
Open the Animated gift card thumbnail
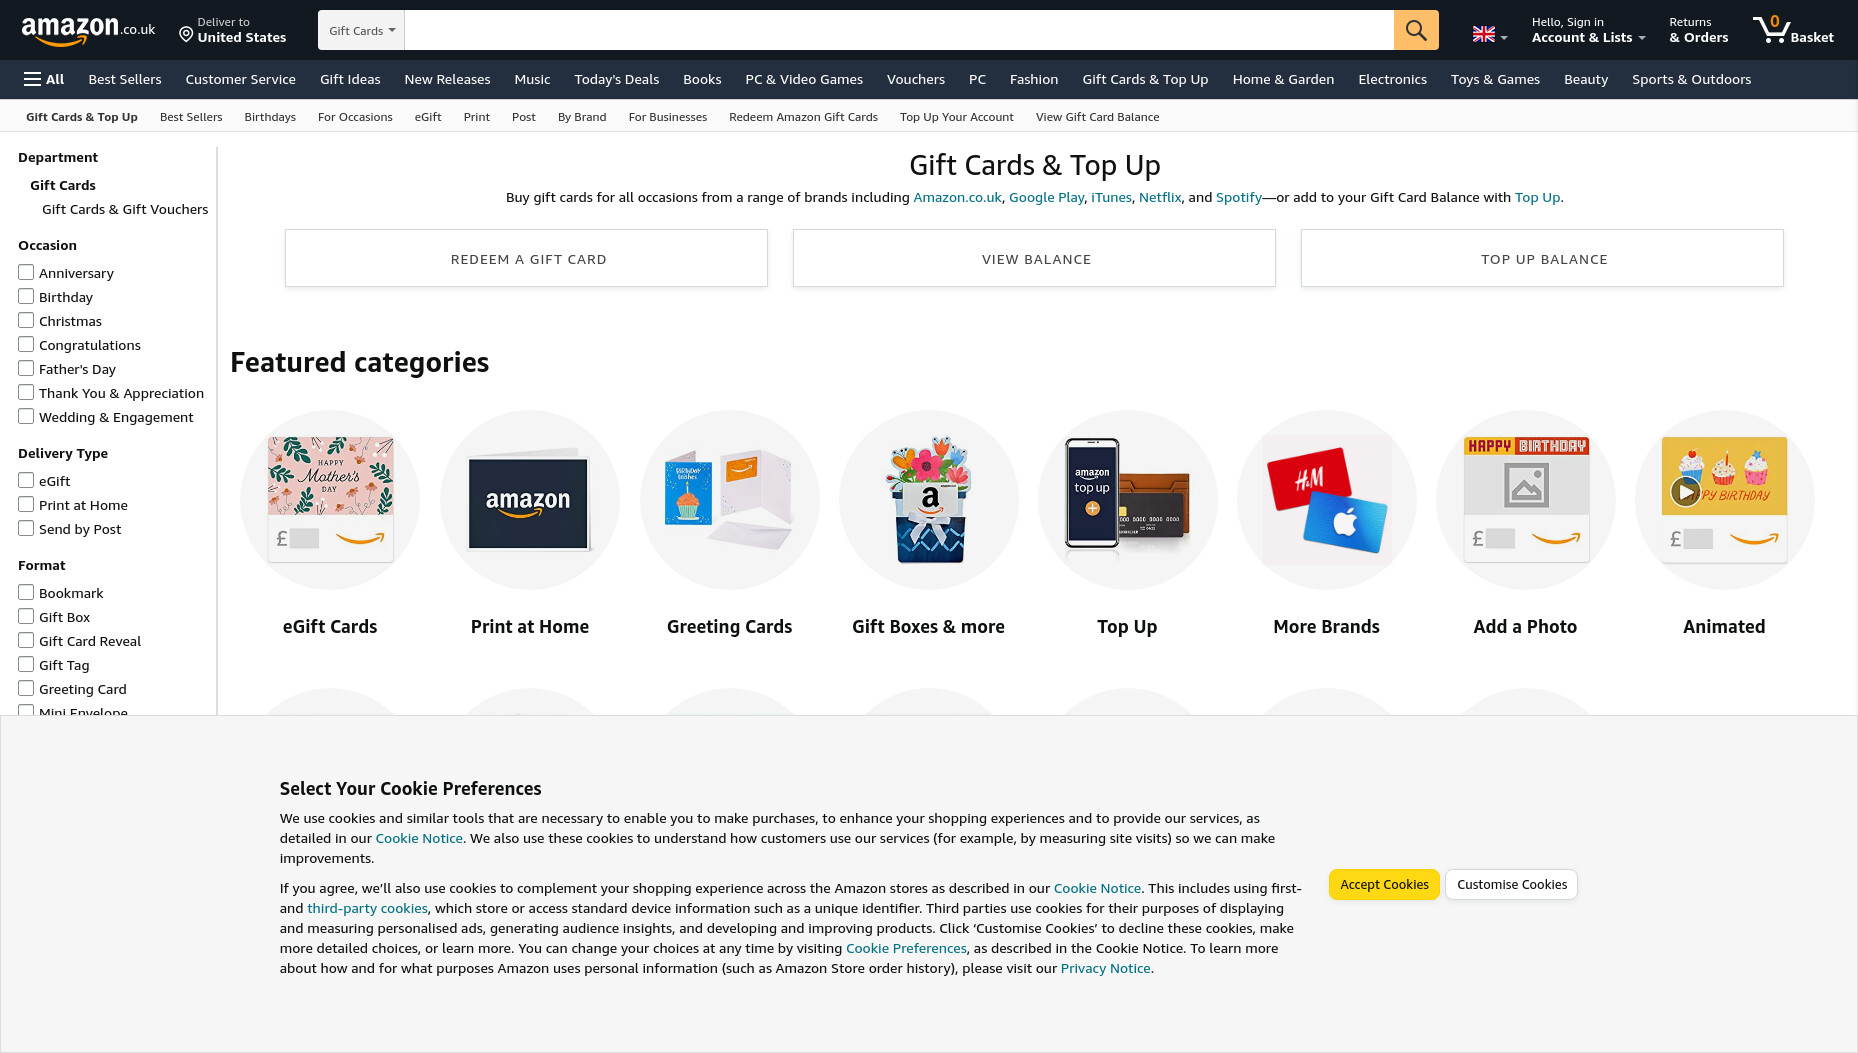[1724, 499]
